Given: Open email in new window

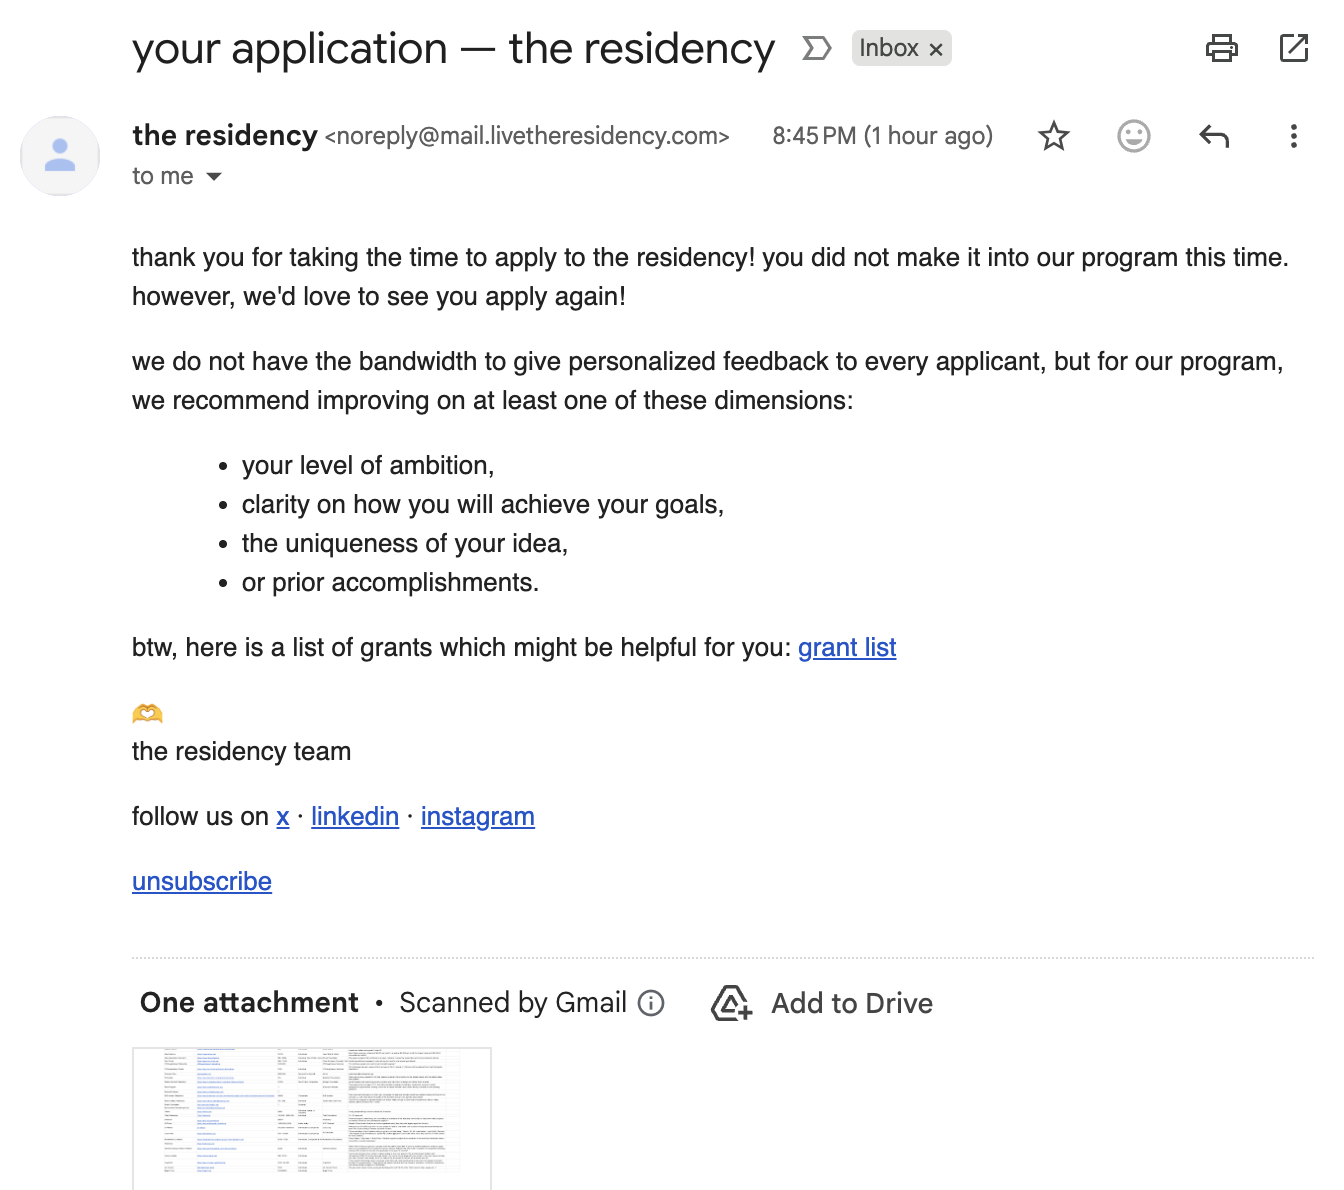Looking at the screenshot, I should point(1293,48).
